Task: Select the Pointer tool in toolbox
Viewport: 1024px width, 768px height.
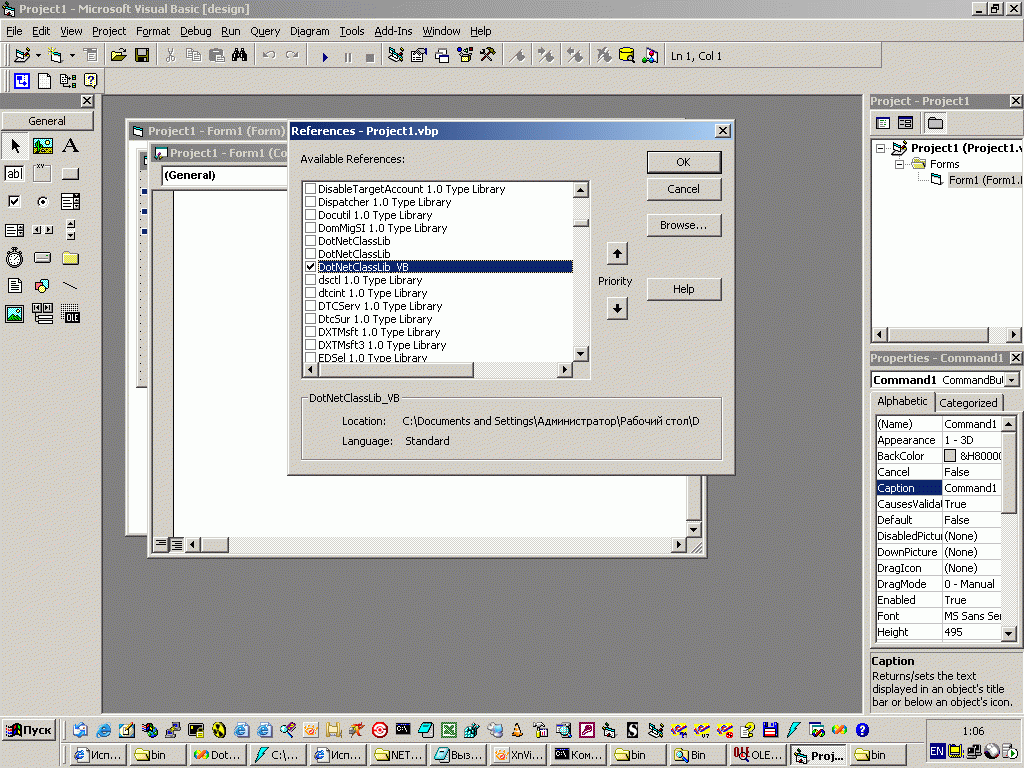Action: click(x=15, y=146)
